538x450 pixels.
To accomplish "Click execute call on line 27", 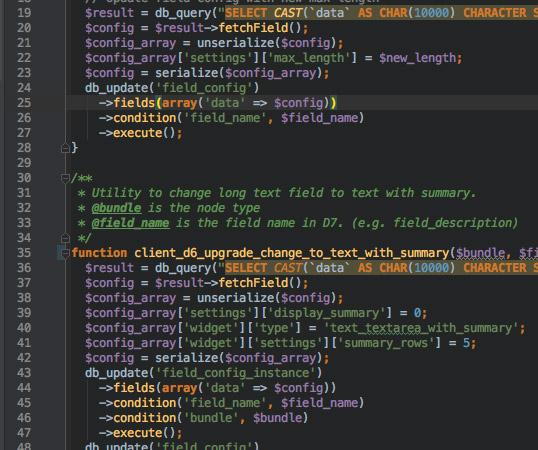I will (x=138, y=133).
